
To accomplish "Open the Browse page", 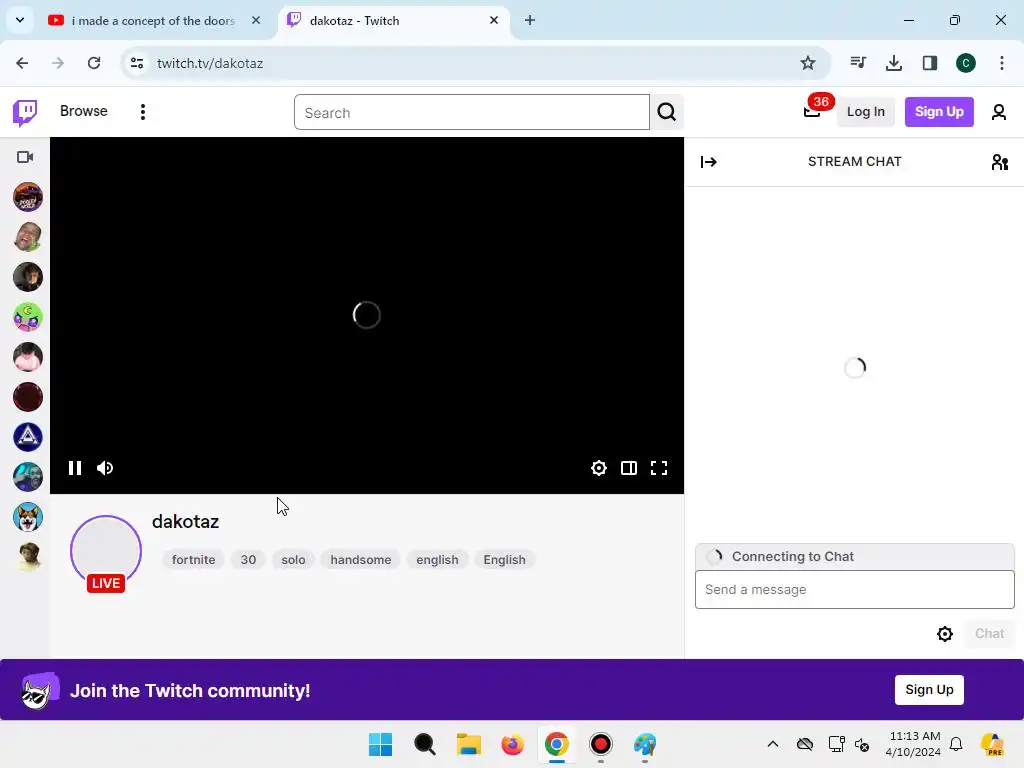I will coord(84,111).
